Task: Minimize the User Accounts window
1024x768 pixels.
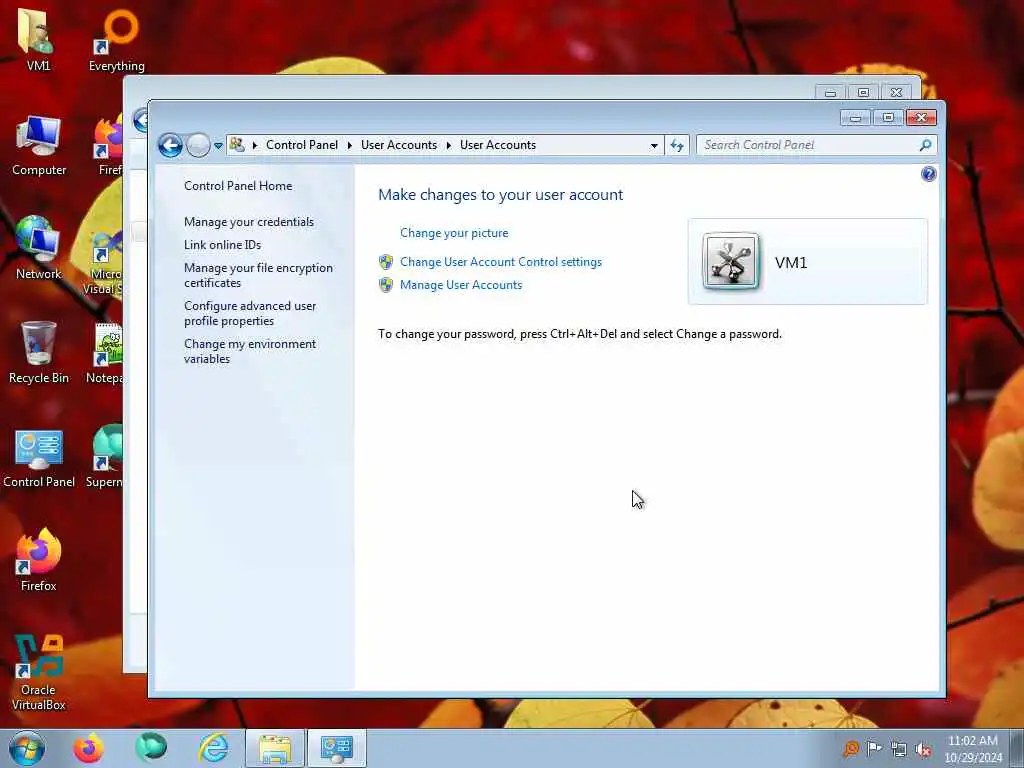Action: pos(855,118)
